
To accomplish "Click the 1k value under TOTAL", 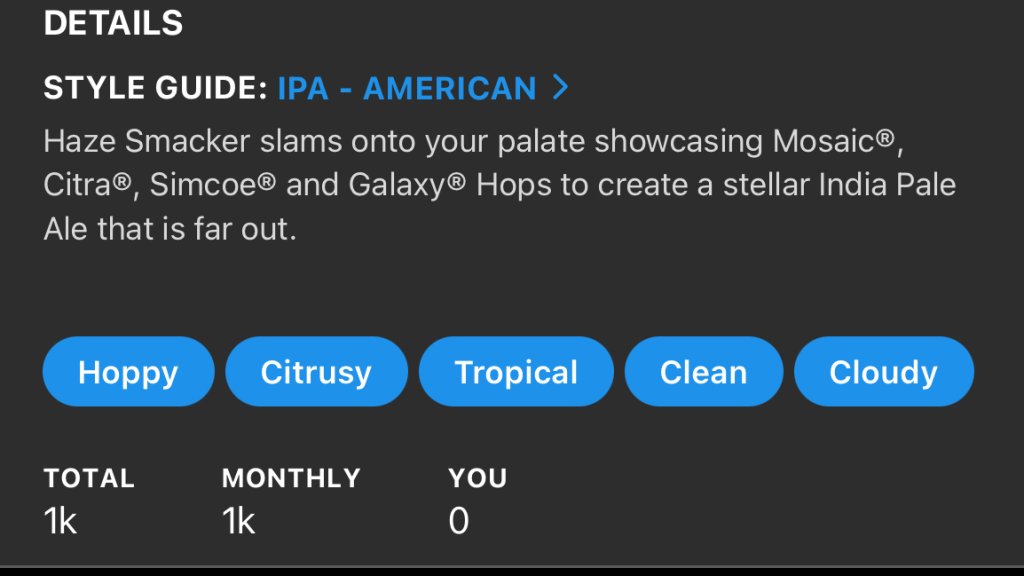I will click(61, 521).
